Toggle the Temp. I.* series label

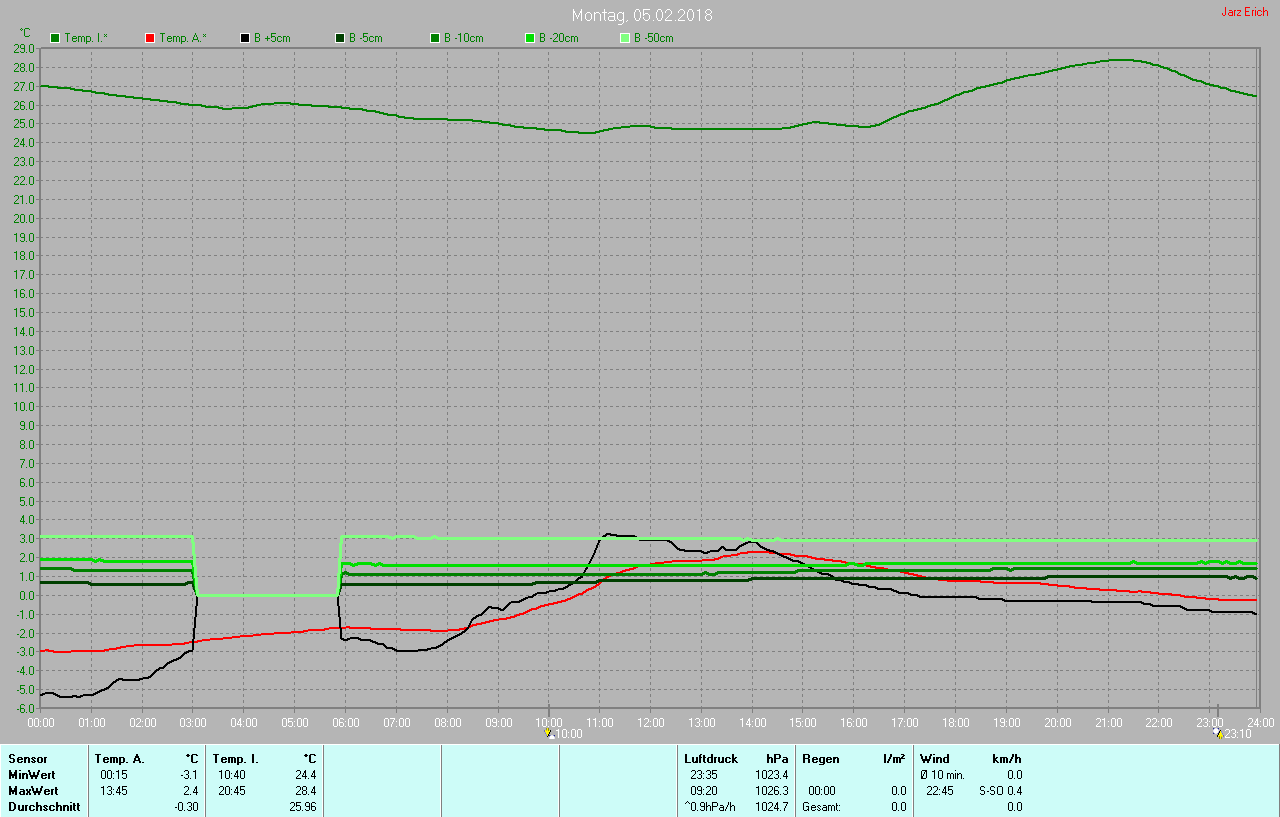pyautogui.click(x=87, y=38)
